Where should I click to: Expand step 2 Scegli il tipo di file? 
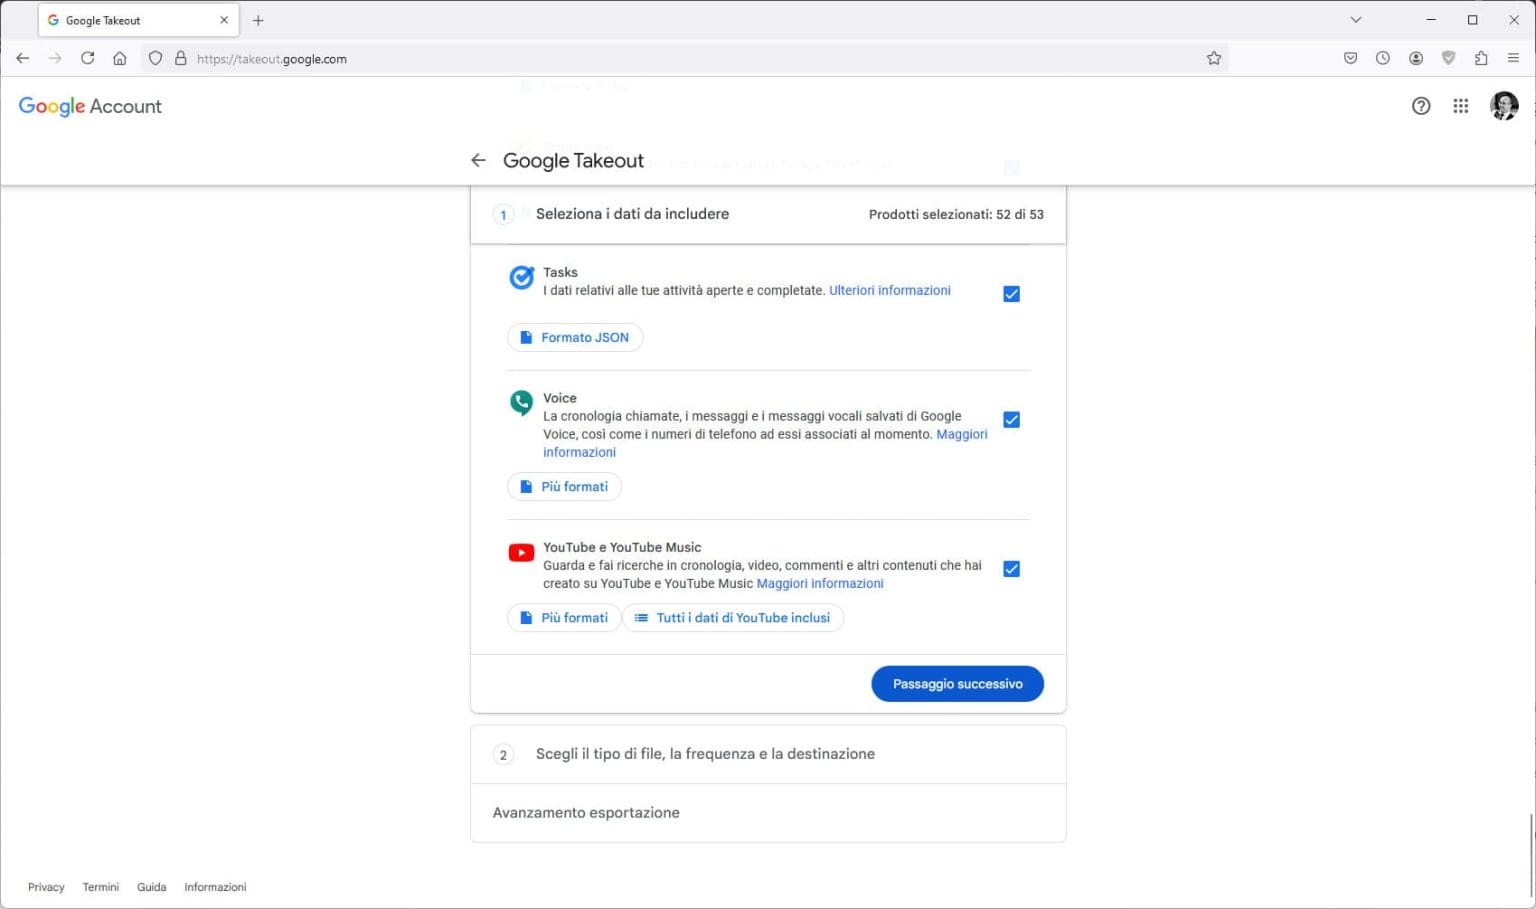pyautogui.click(x=768, y=754)
